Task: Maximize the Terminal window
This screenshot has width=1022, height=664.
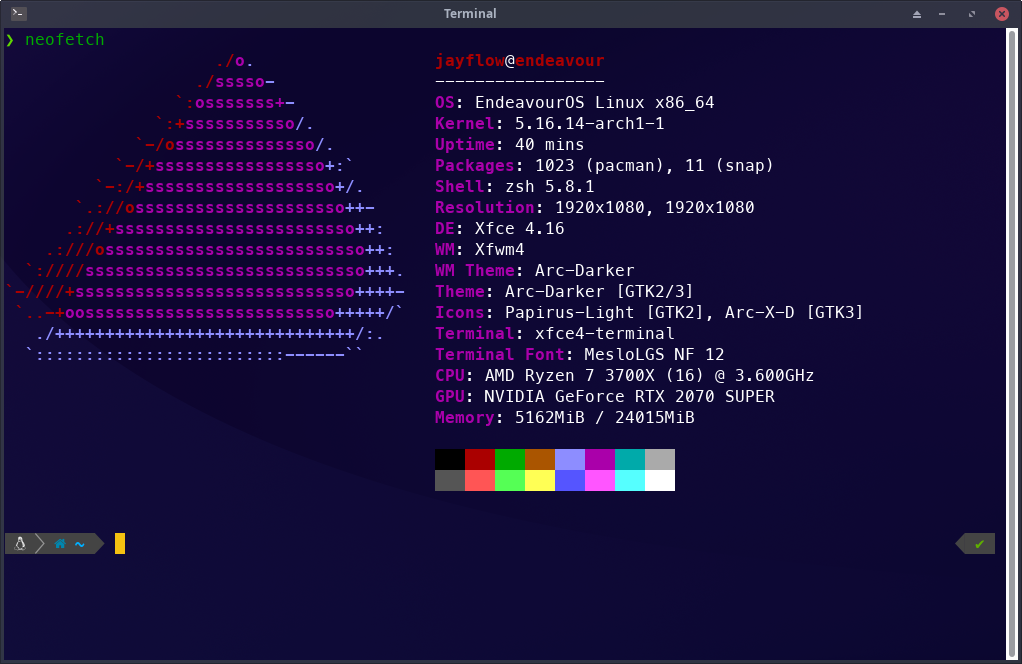Action: pyautogui.click(x=972, y=14)
